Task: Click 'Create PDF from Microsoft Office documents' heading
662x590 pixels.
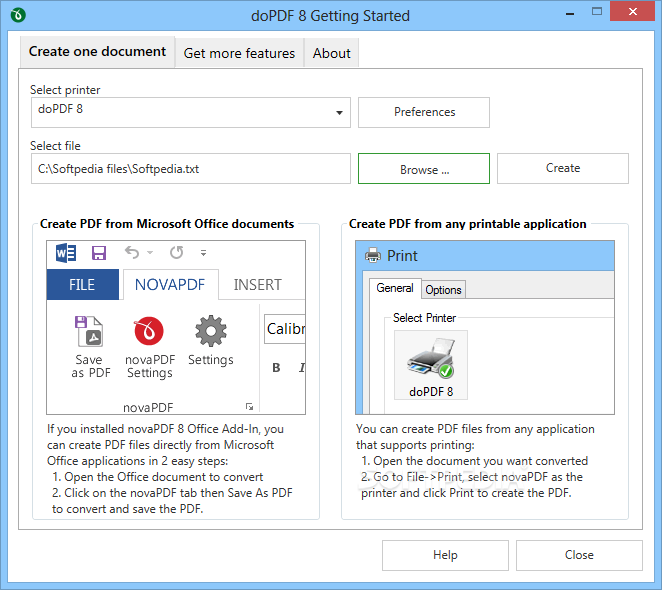Action: 167,224
